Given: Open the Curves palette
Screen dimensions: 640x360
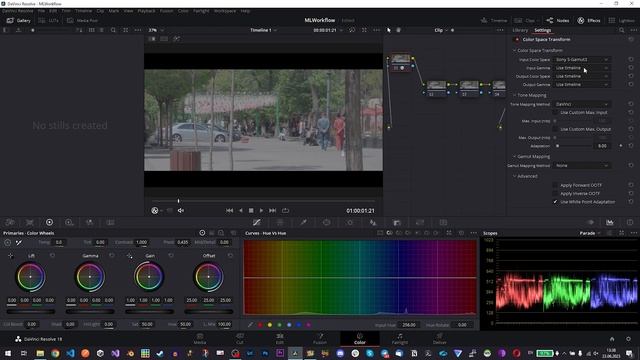Looking at the screenshot, I should click(x=257, y=222).
